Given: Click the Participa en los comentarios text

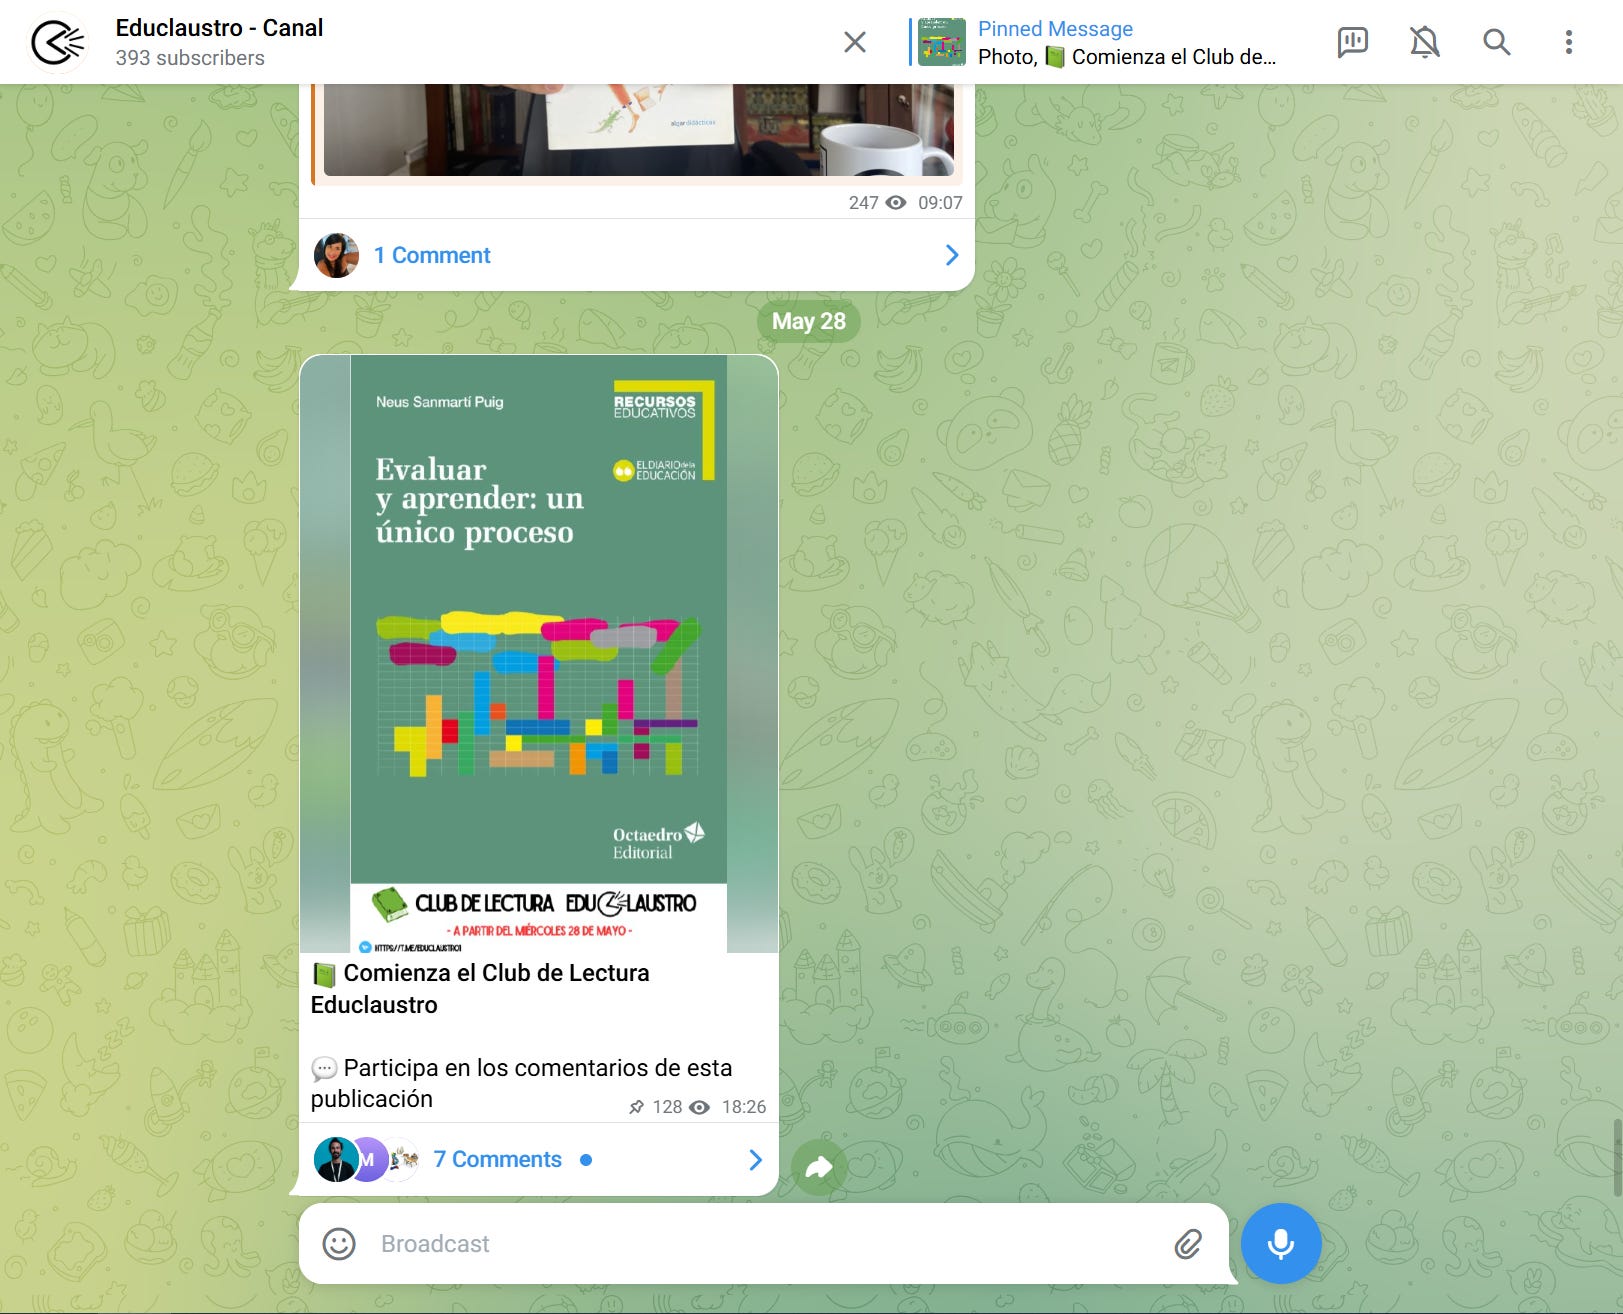Looking at the screenshot, I should coord(521,1083).
